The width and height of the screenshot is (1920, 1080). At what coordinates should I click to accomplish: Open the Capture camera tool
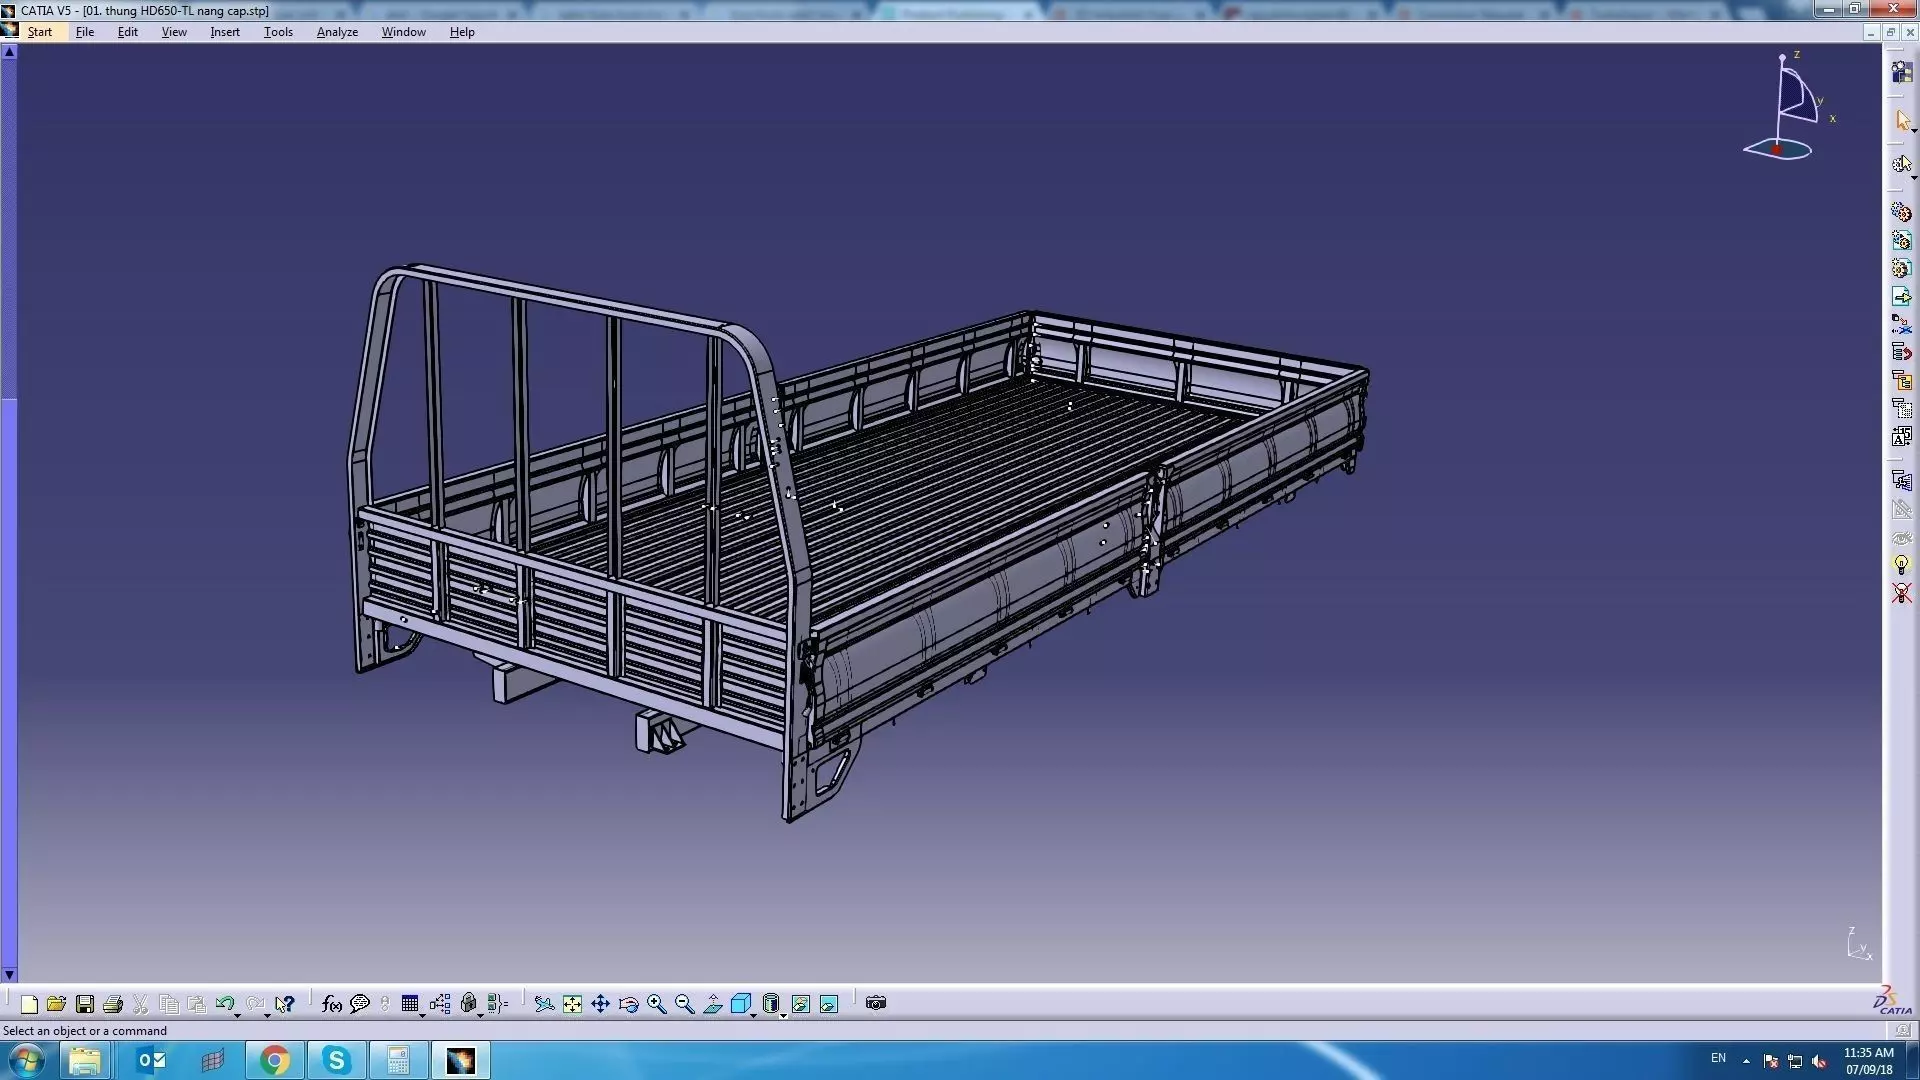pos(876,1003)
